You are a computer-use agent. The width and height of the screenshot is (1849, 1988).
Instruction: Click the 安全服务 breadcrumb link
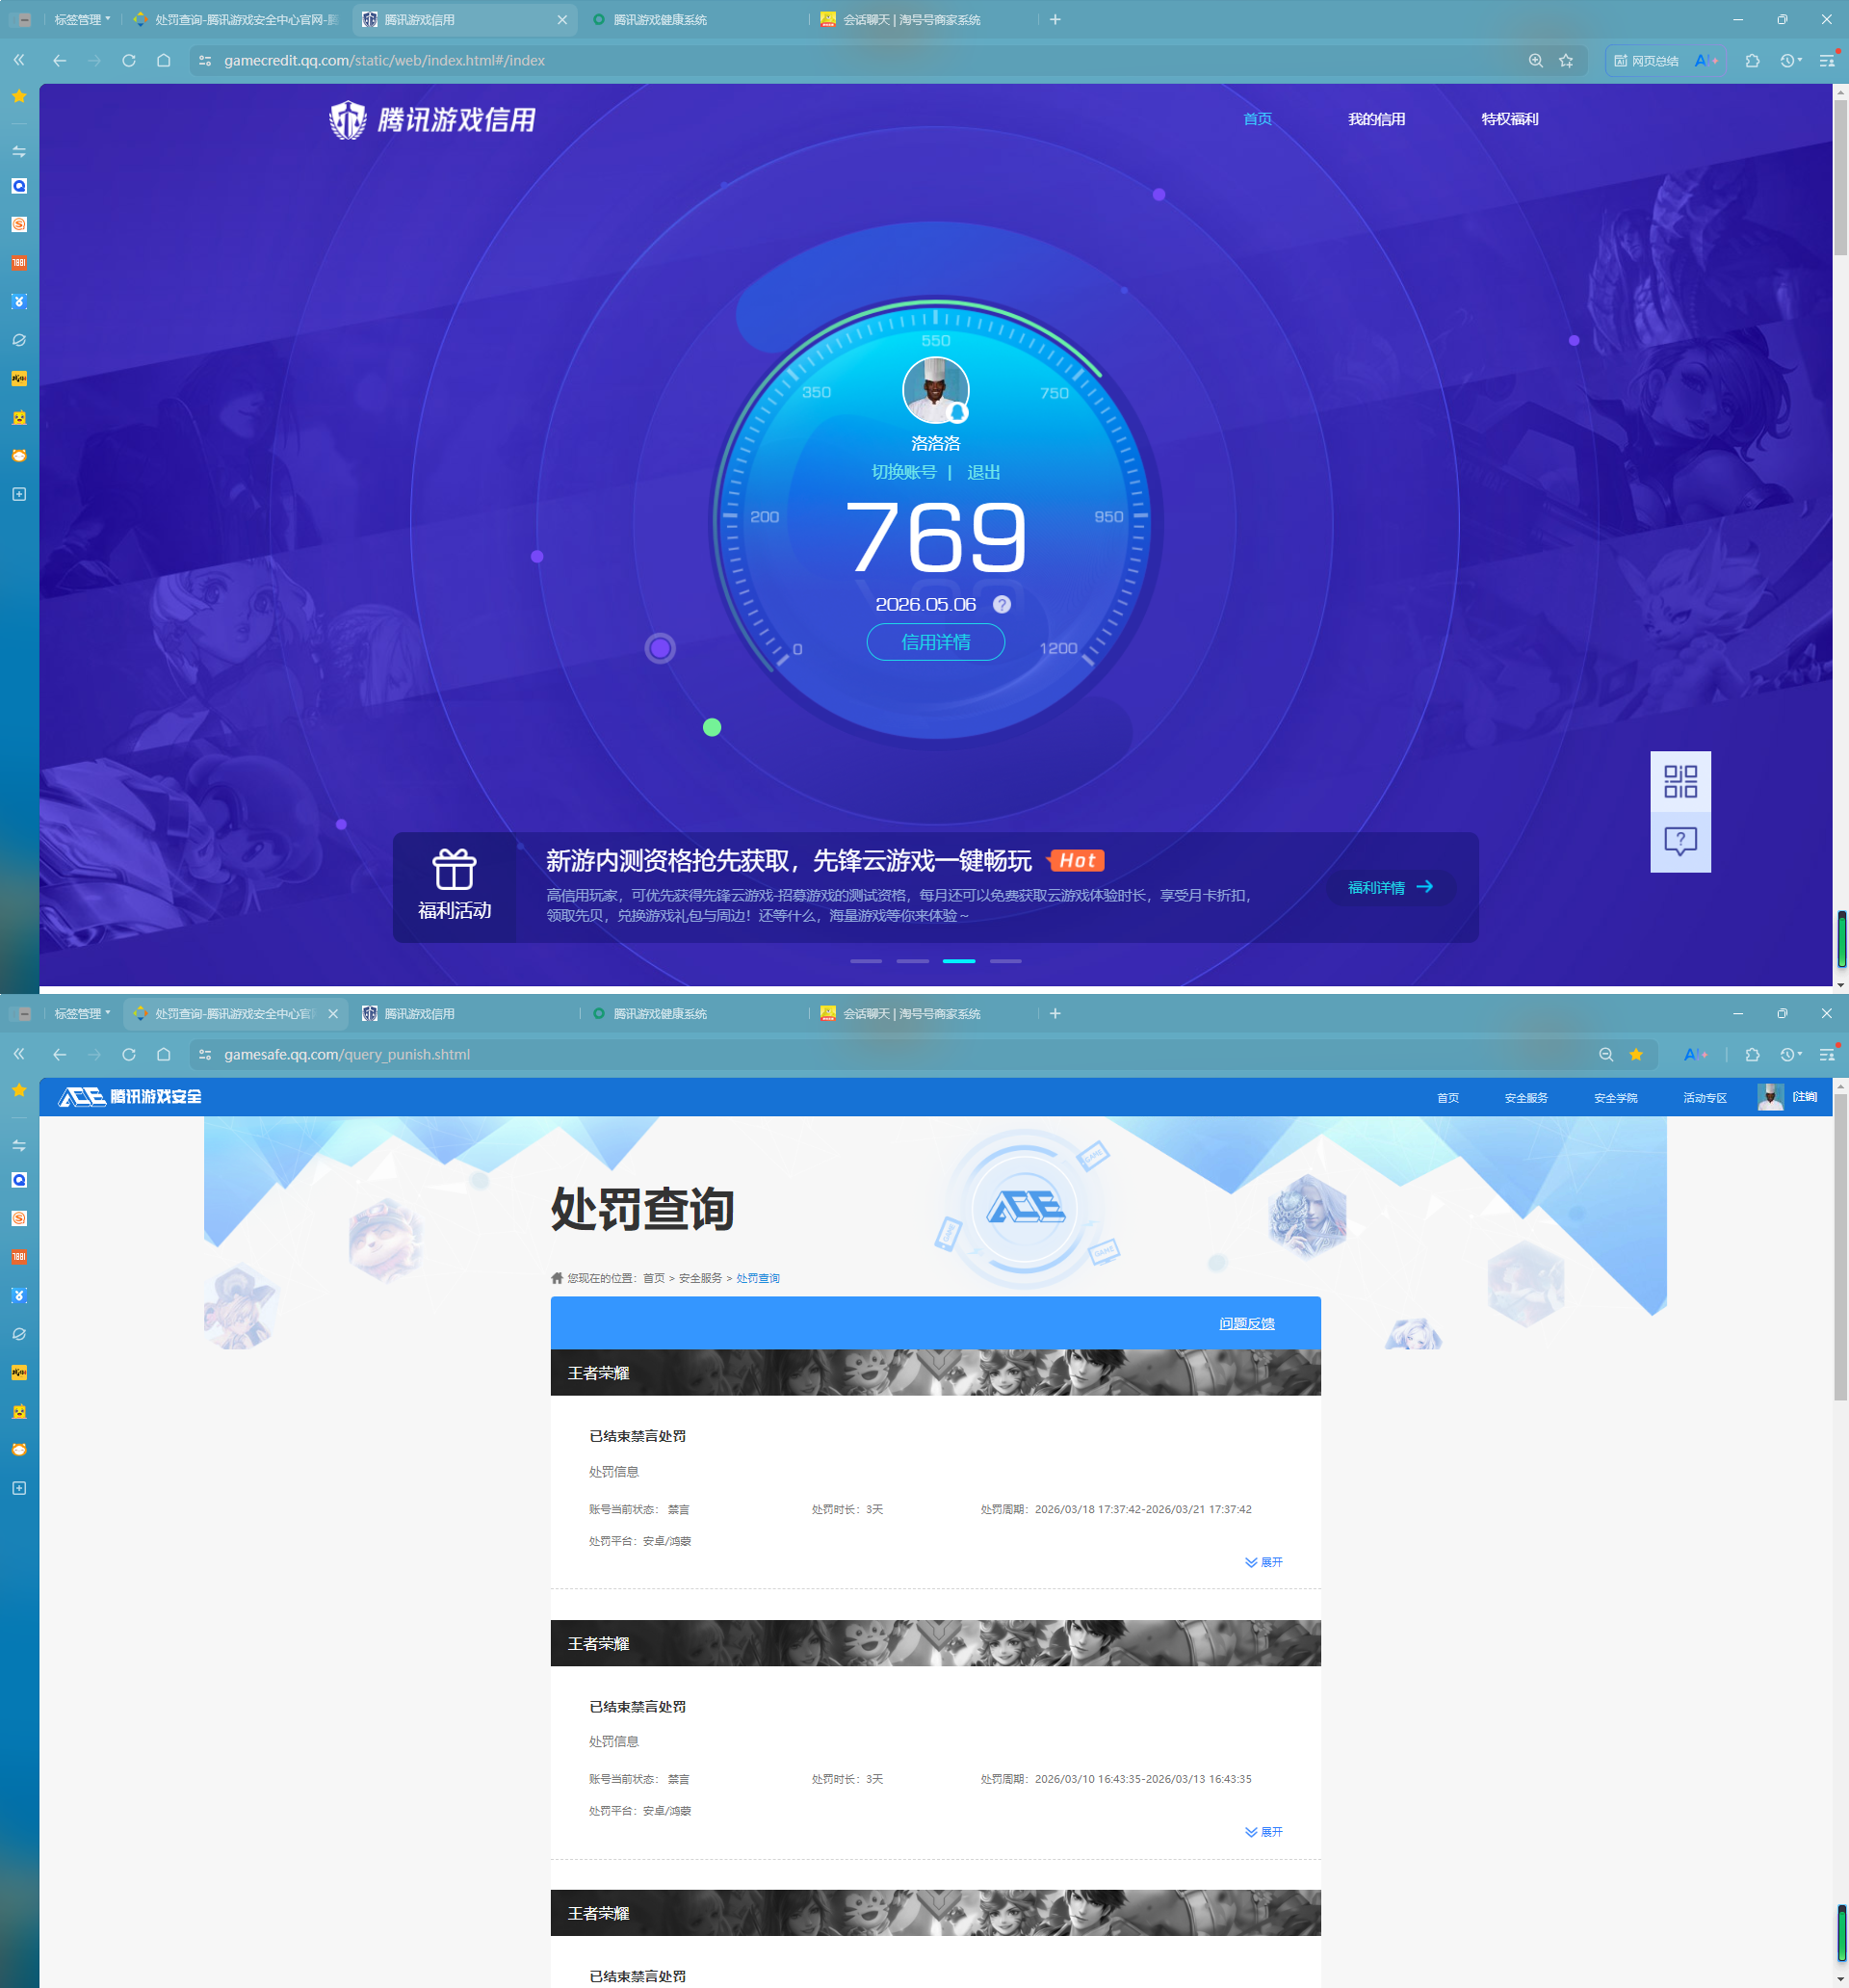[x=700, y=1278]
